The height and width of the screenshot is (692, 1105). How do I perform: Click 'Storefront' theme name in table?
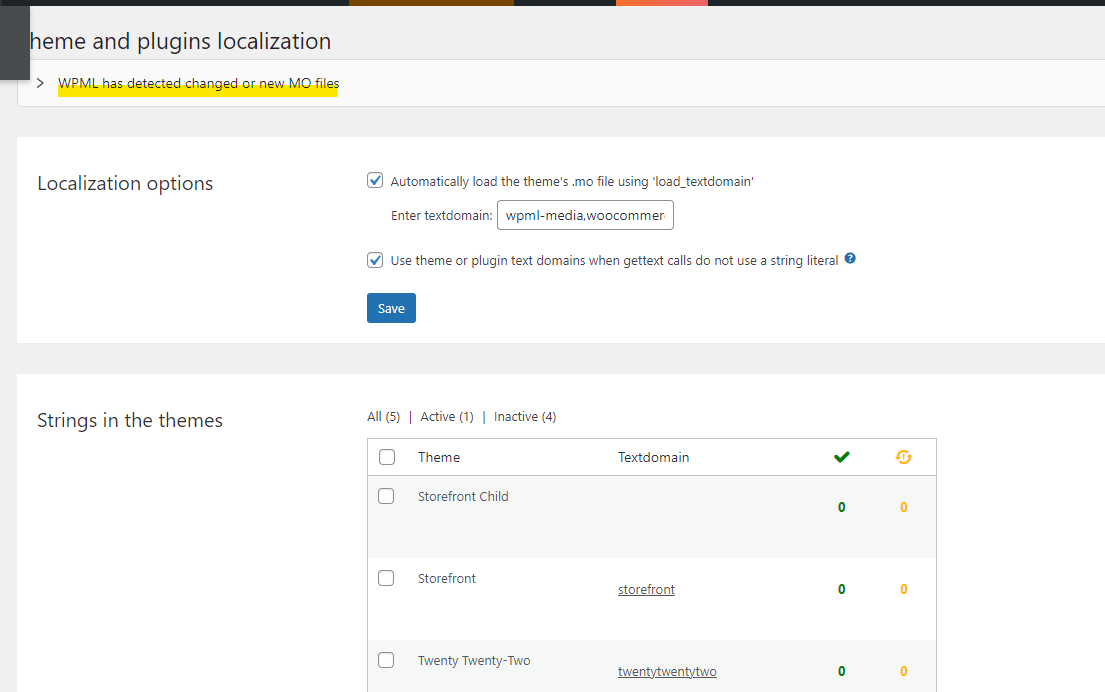click(447, 578)
